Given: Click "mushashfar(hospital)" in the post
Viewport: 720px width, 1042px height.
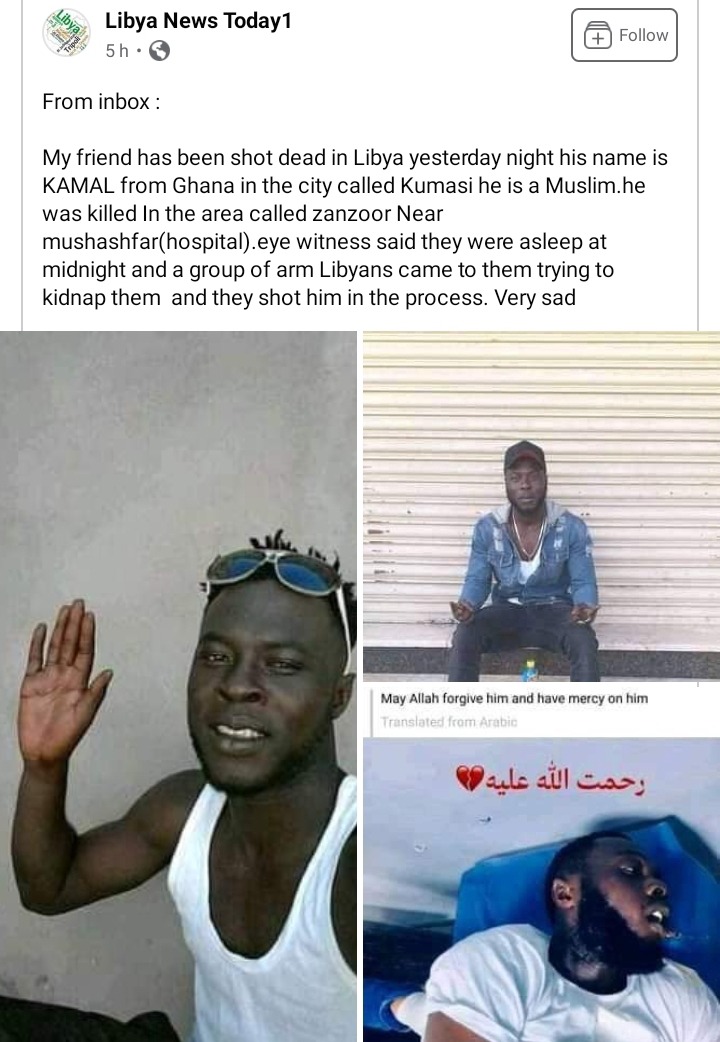Looking at the screenshot, I should pyautogui.click(x=146, y=242).
